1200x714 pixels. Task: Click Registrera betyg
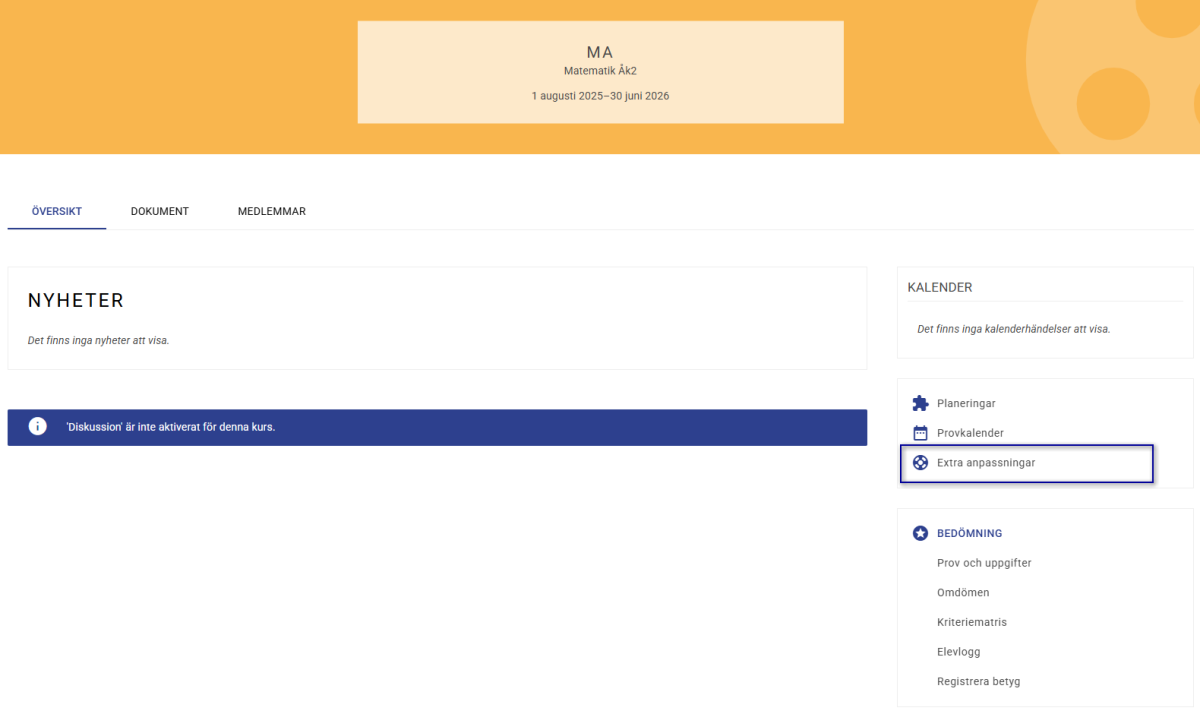coord(978,681)
